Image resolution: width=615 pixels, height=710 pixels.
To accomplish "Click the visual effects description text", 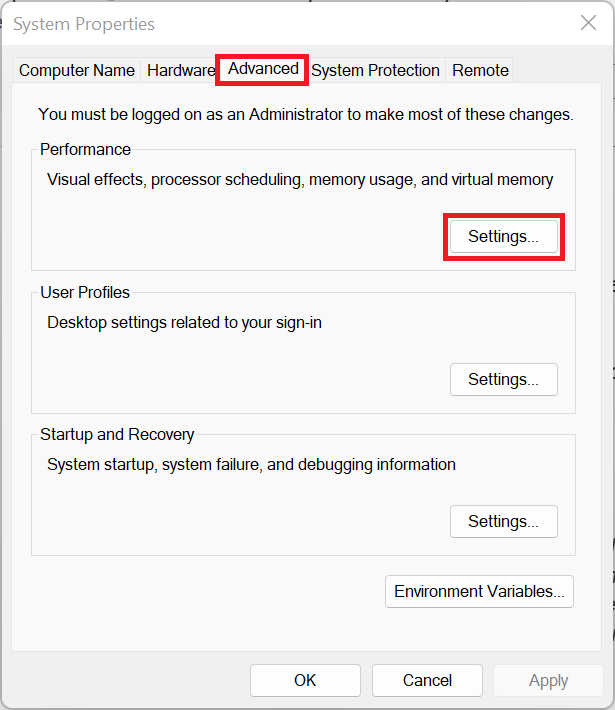I will coord(300,180).
